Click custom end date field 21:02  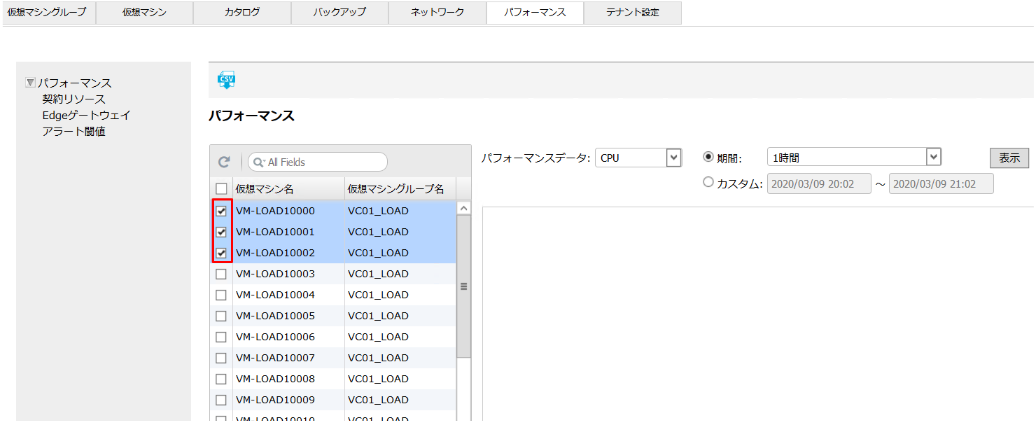tap(941, 184)
